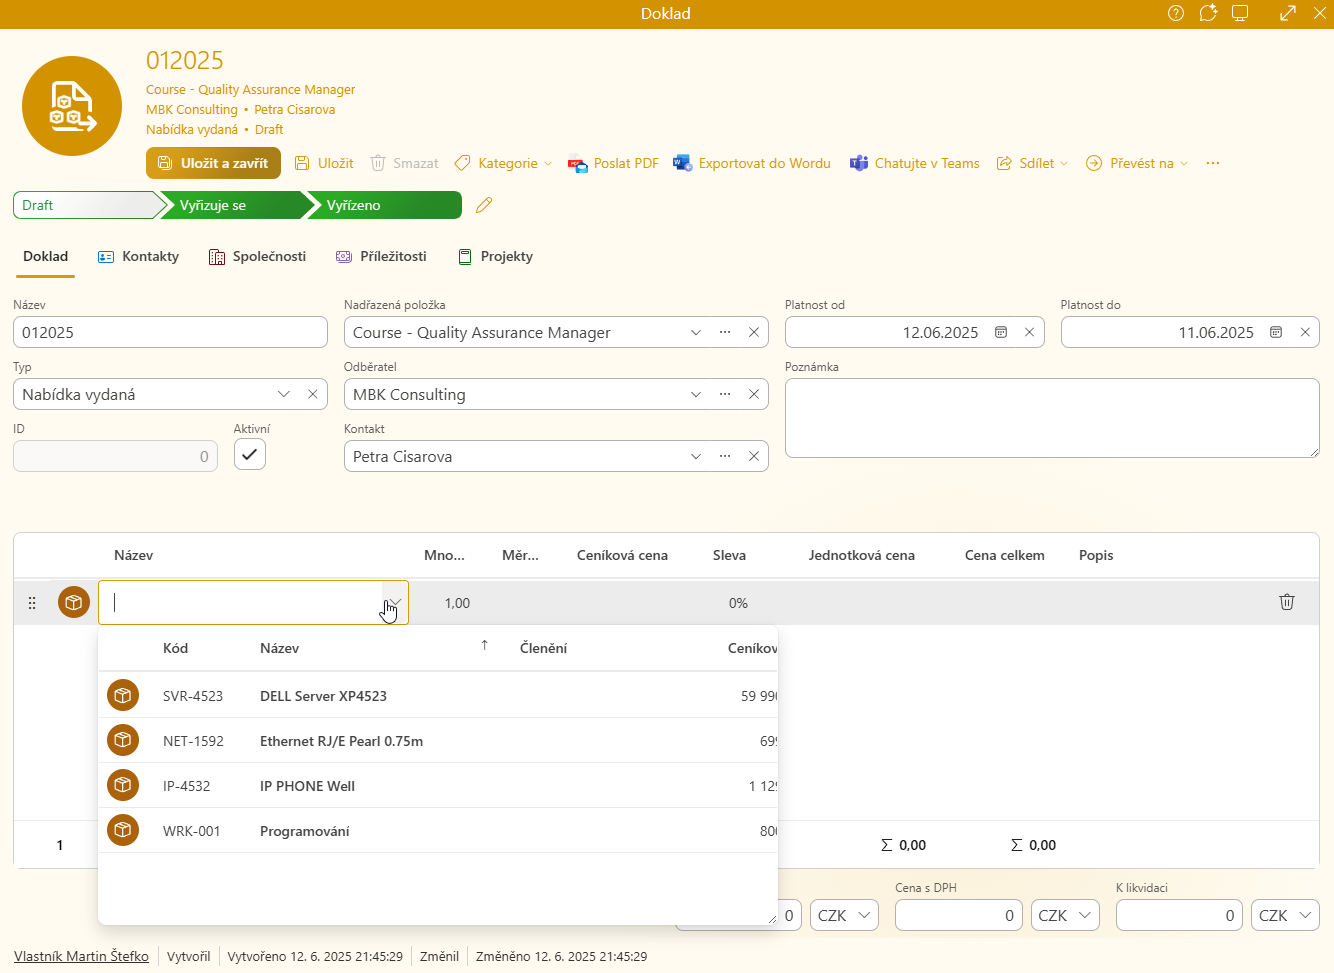Click the cube icon for IP-4532
Image resolution: width=1334 pixels, height=973 pixels.
[x=123, y=785]
